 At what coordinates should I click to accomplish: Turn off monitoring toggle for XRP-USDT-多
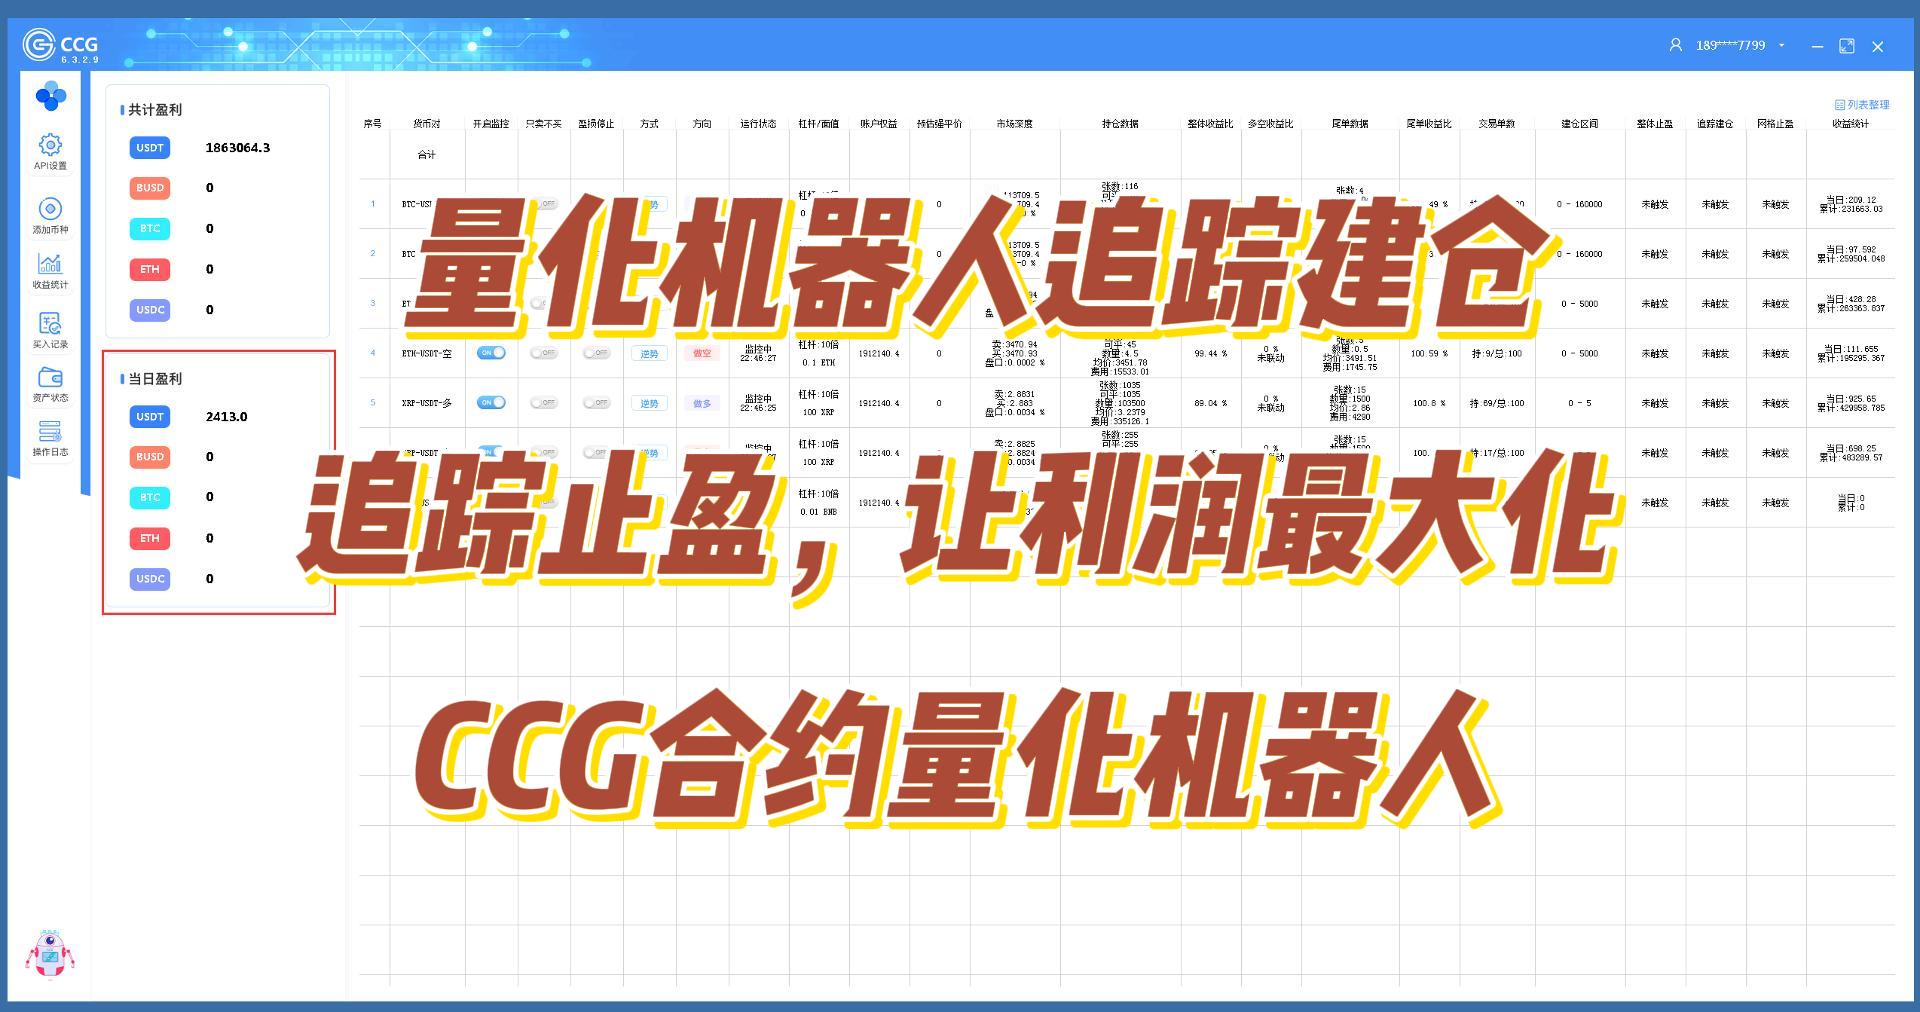coord(491,403)
